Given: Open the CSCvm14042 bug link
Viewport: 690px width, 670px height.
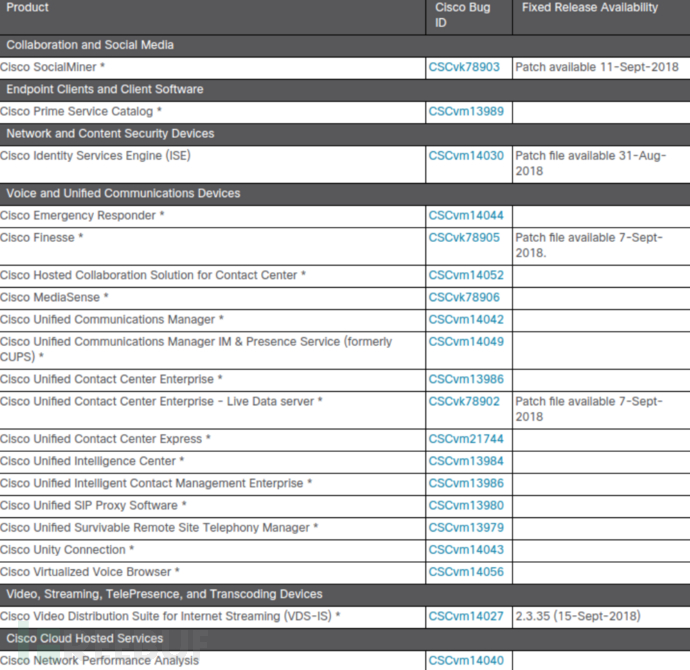Looking at the screenshot, I should [466, 320].
